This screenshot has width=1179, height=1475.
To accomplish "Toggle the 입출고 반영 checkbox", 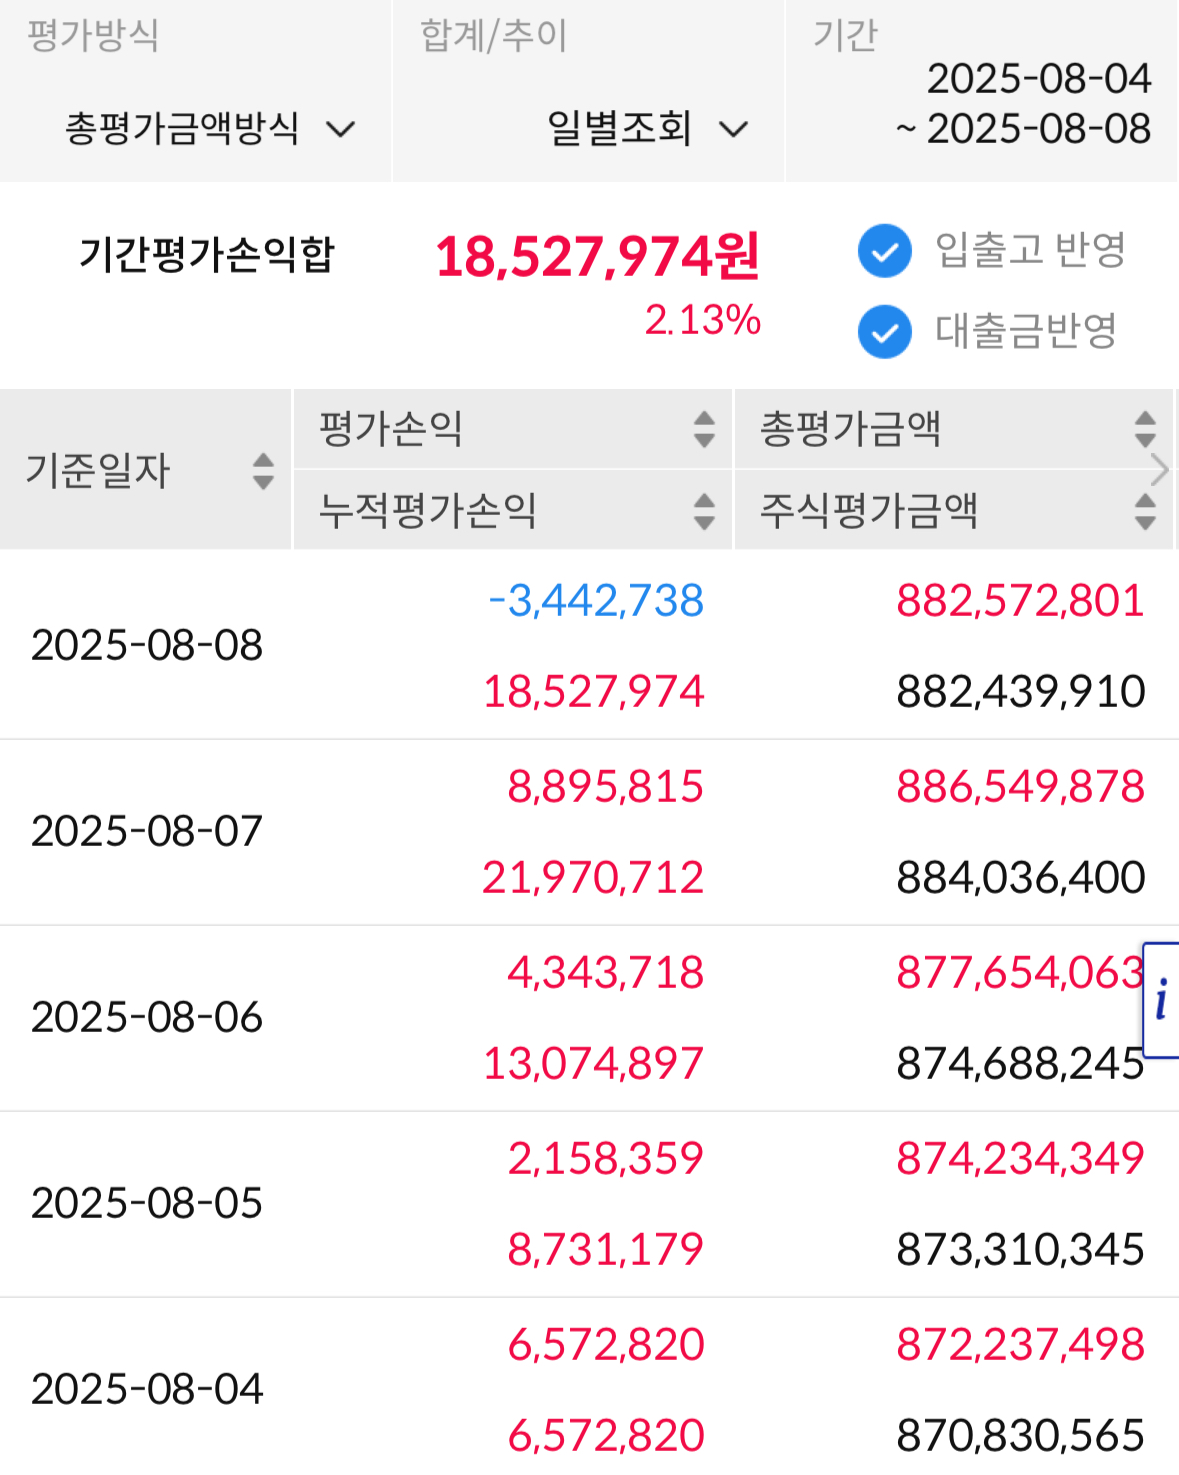I will (x=885, y=251).
